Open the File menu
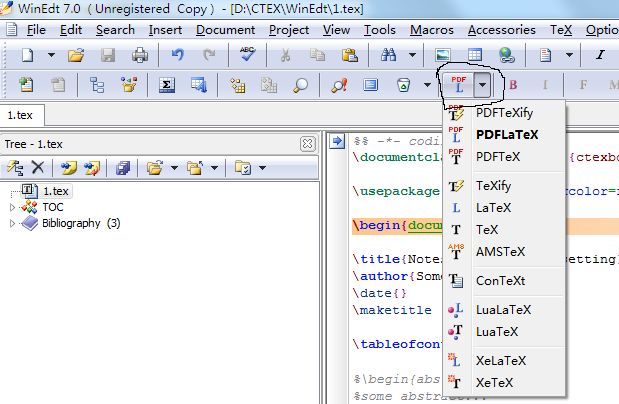619x404 pixels. 36,30
